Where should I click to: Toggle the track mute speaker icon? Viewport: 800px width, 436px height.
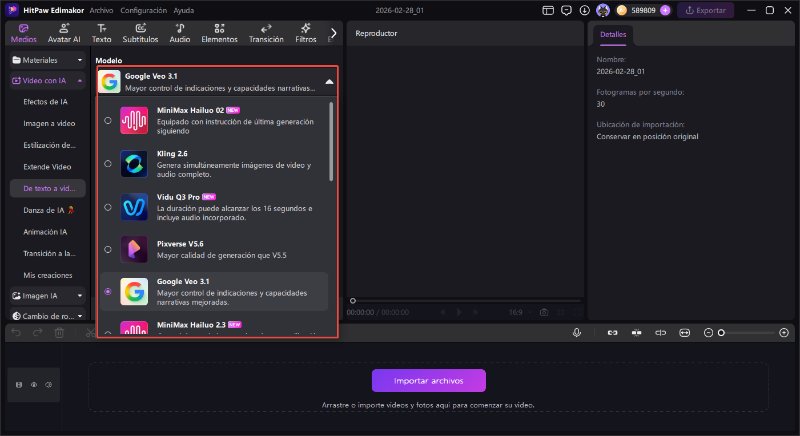pos(48,385)
